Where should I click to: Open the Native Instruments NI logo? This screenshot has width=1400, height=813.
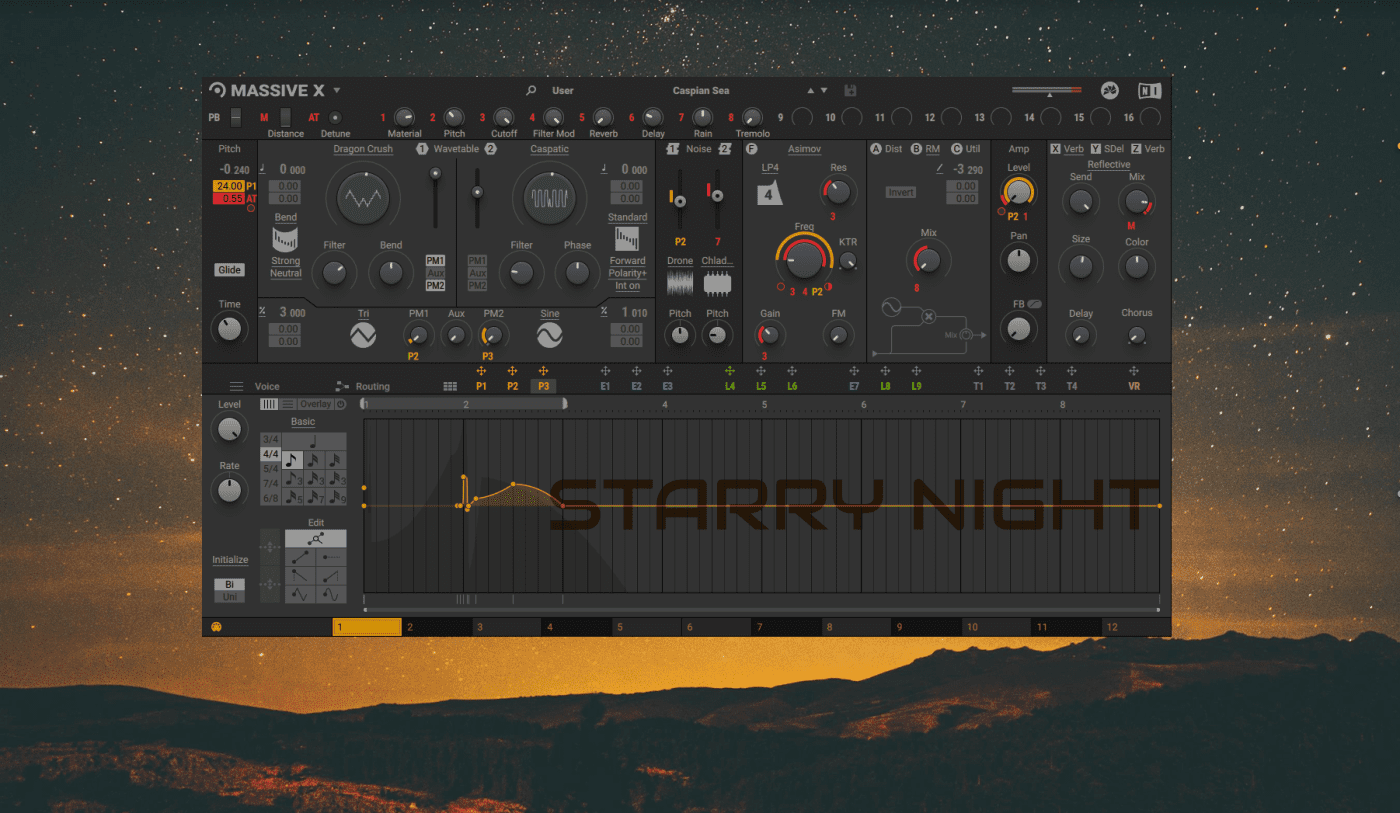pyautogui.click(x=1149, y=90)
